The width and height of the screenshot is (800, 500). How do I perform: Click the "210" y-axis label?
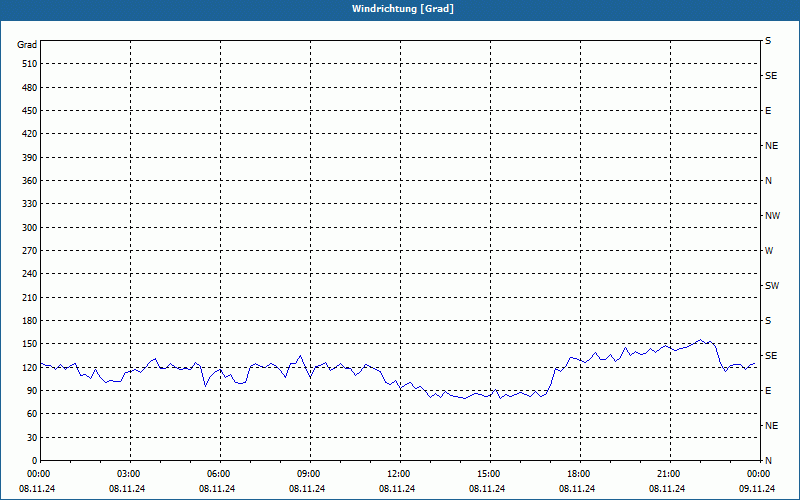pyautogui.click(x=30, y=297)
